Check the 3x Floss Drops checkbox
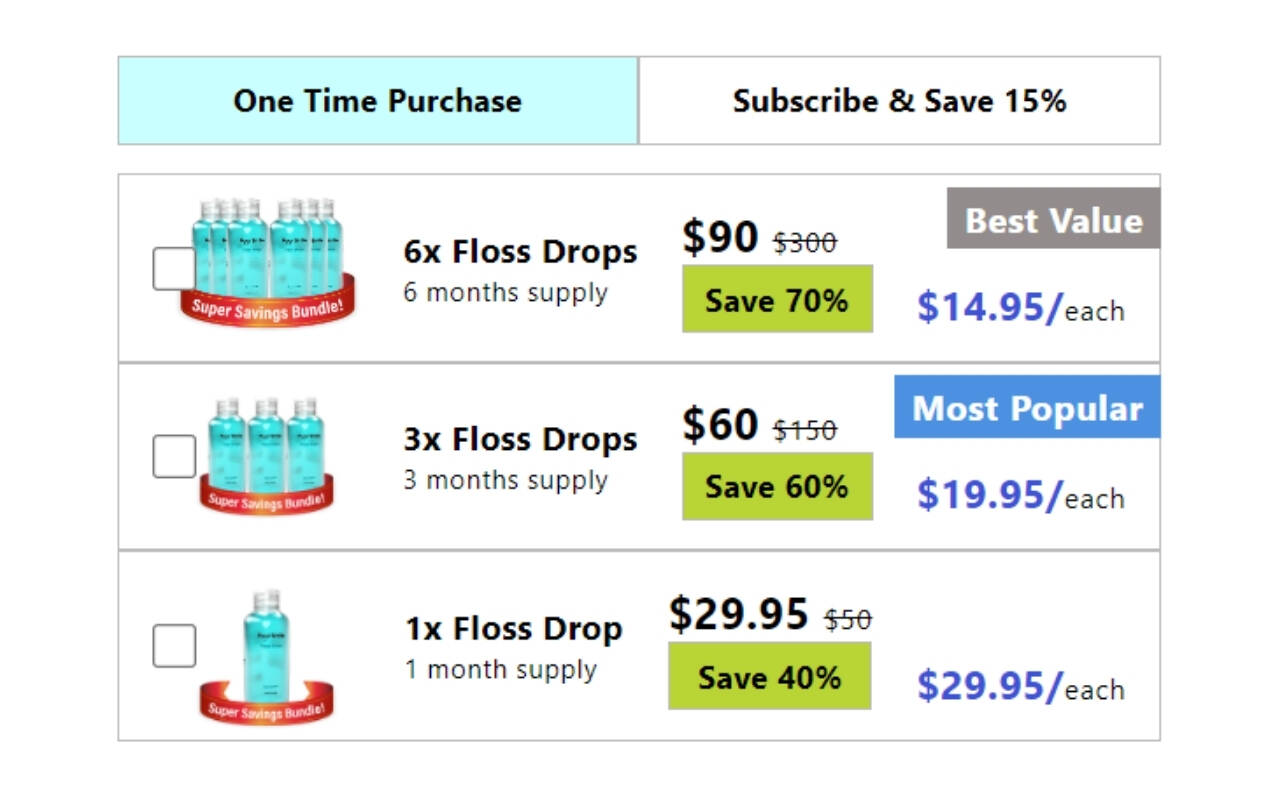 [x=174, y=456]
